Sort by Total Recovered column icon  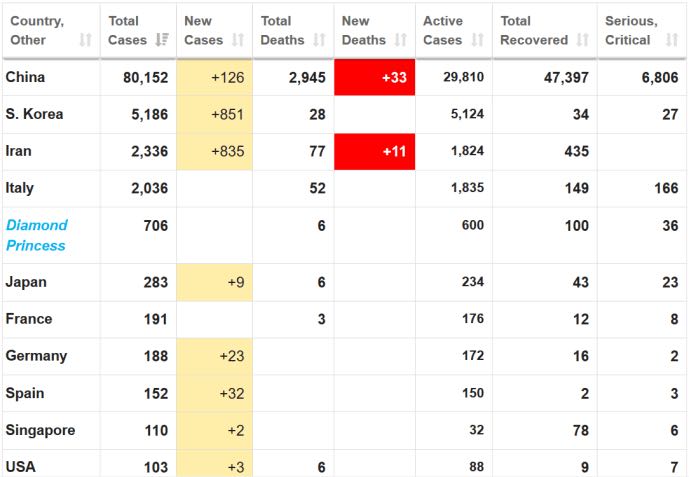(583, 40)
